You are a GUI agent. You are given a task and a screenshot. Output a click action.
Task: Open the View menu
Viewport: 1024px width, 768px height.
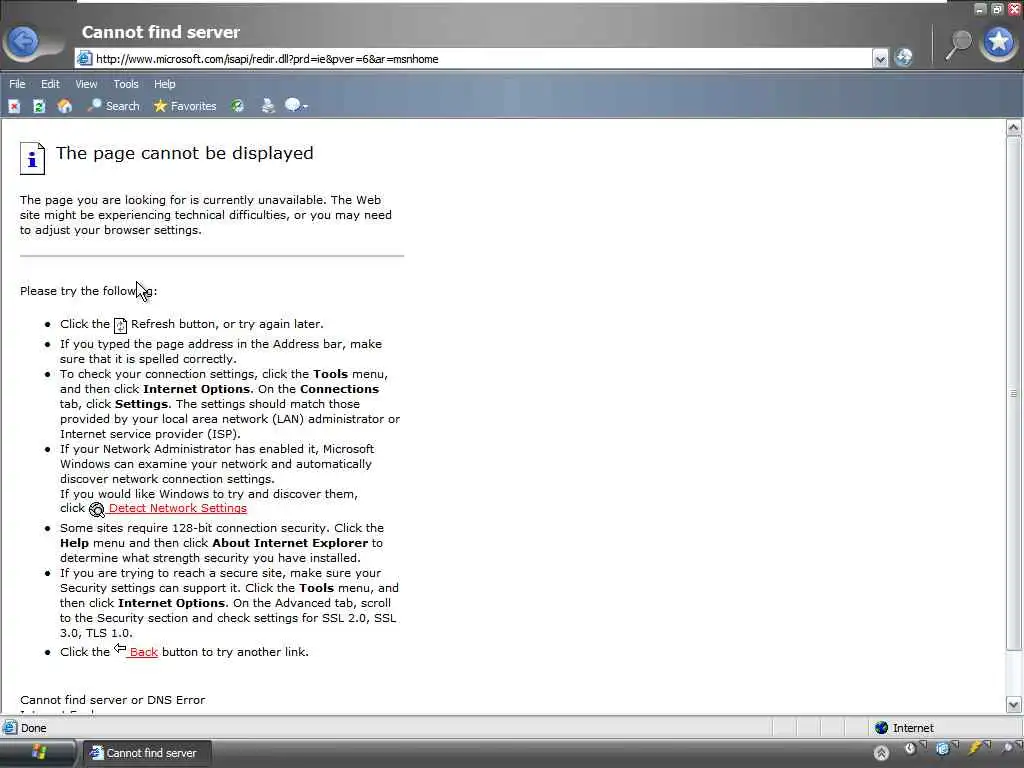pyautogui.click(x=86, y=84)
